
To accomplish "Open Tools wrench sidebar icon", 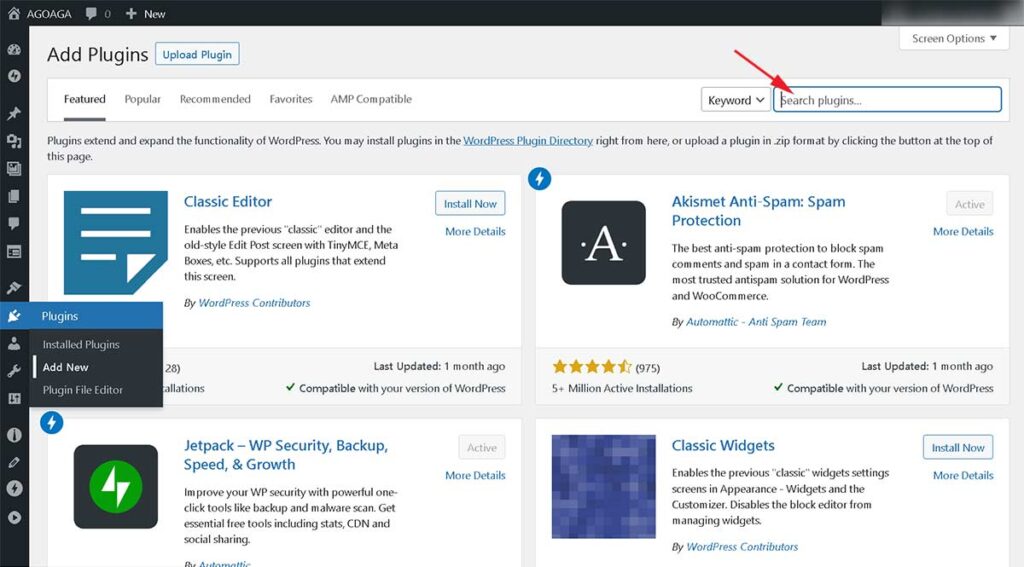I will point(14,371).
